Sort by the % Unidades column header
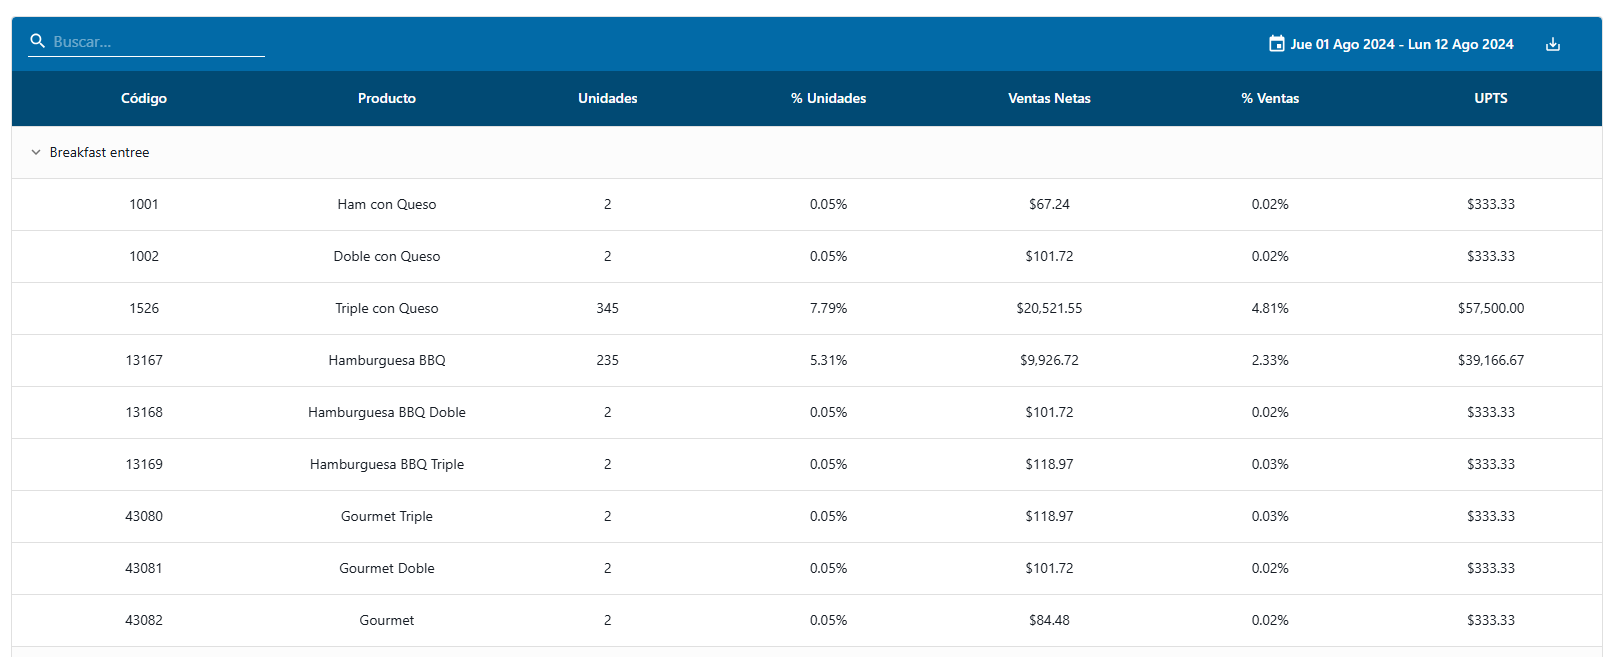Screen dimensions: 1620x657 [x=828, y=98]
